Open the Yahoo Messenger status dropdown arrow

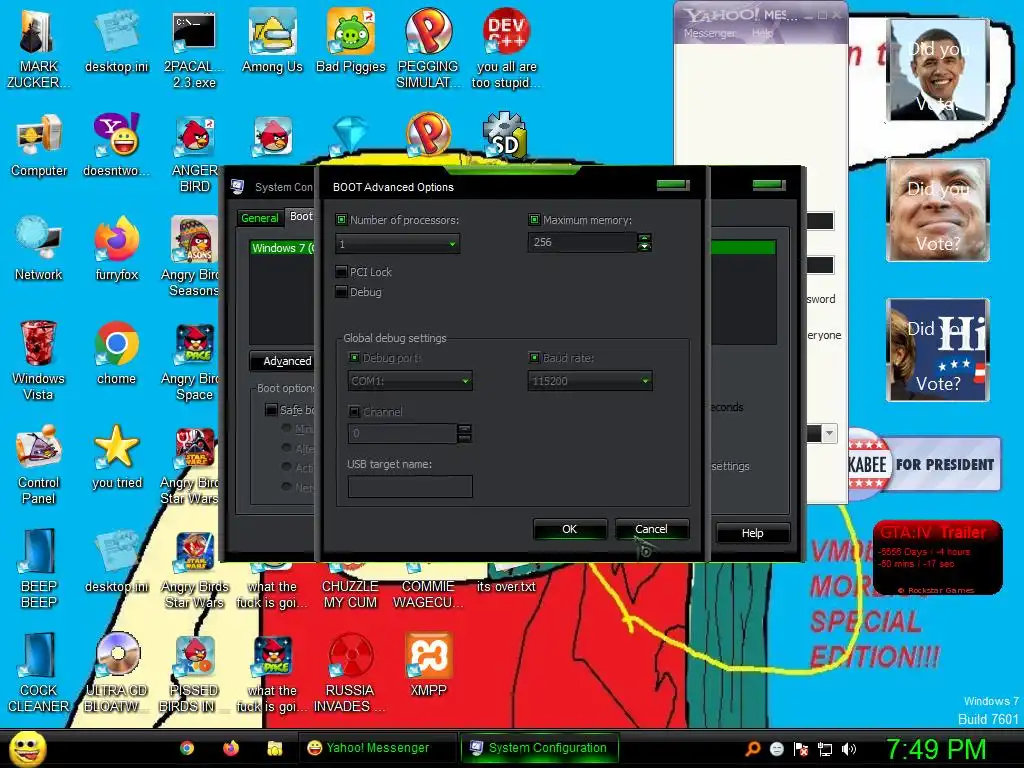click(x=829, y=433)
